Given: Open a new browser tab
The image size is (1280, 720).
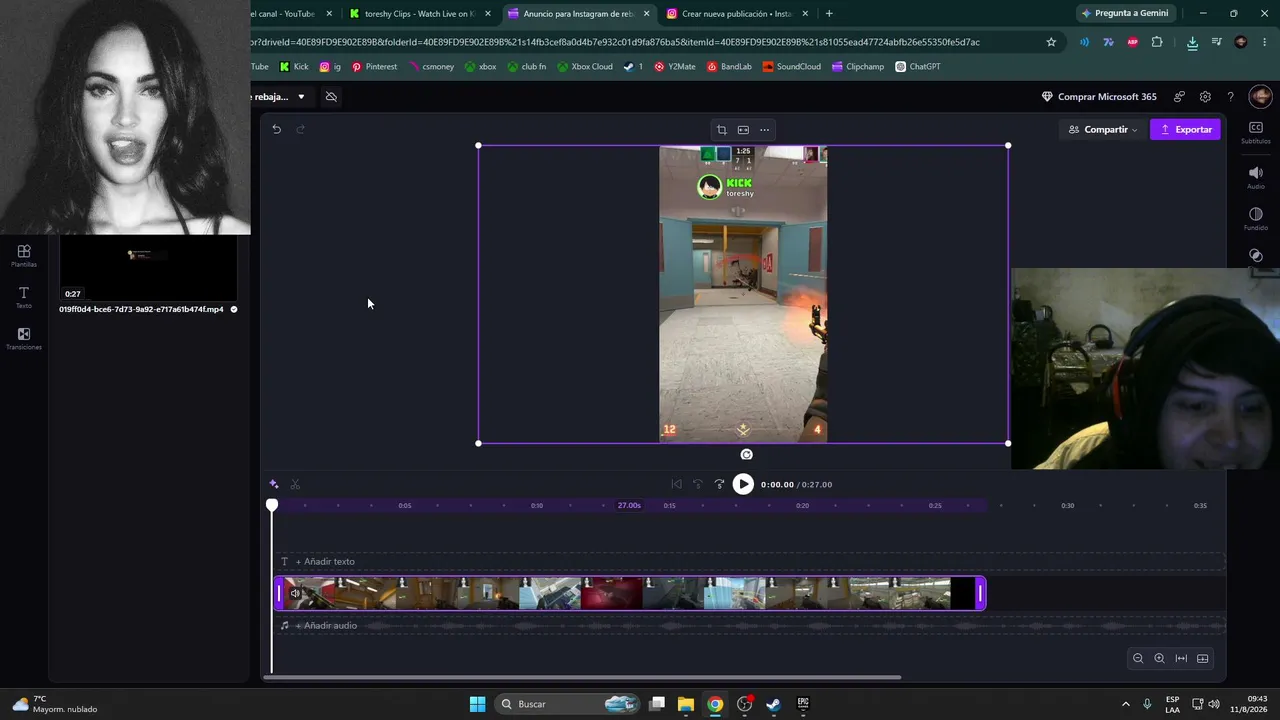Looking at the screenshot, I should [829, 14].
